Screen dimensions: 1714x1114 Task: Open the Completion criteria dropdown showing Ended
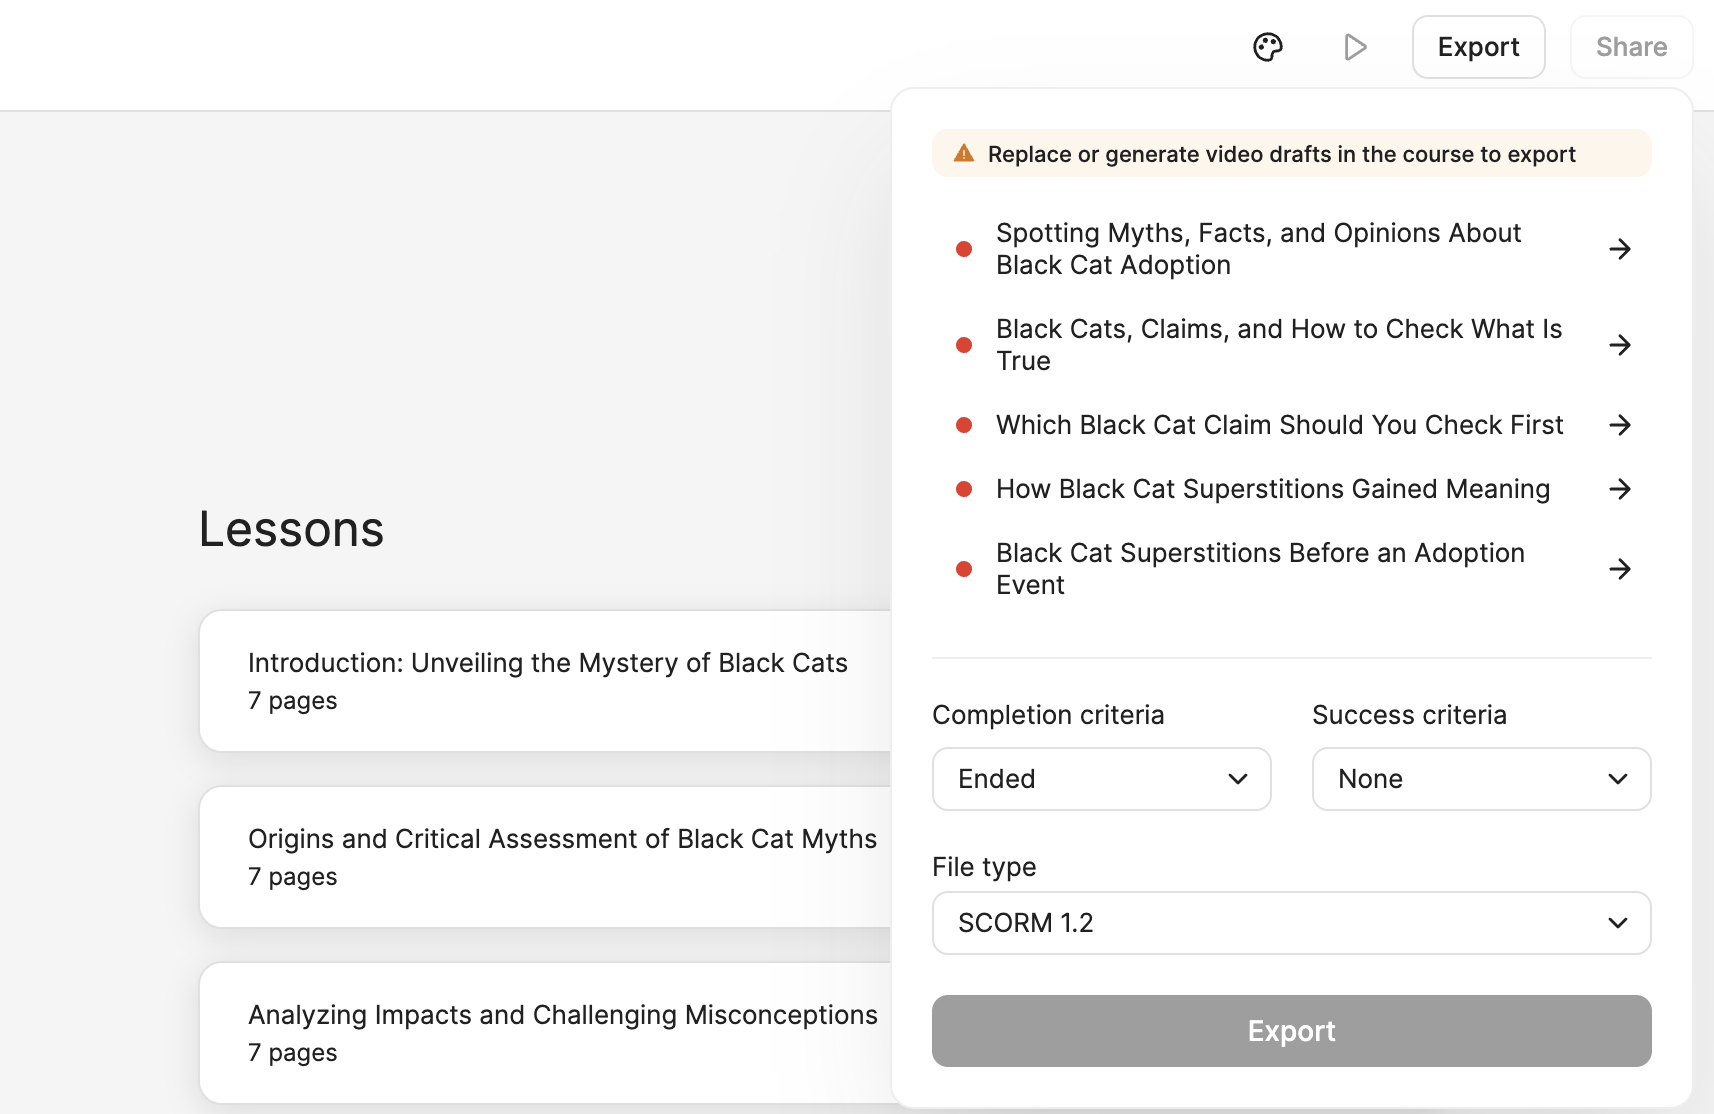click(1101, 779)
